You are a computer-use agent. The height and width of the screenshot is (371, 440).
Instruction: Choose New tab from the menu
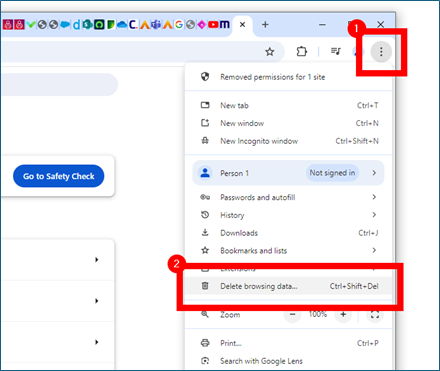[289, 105]
